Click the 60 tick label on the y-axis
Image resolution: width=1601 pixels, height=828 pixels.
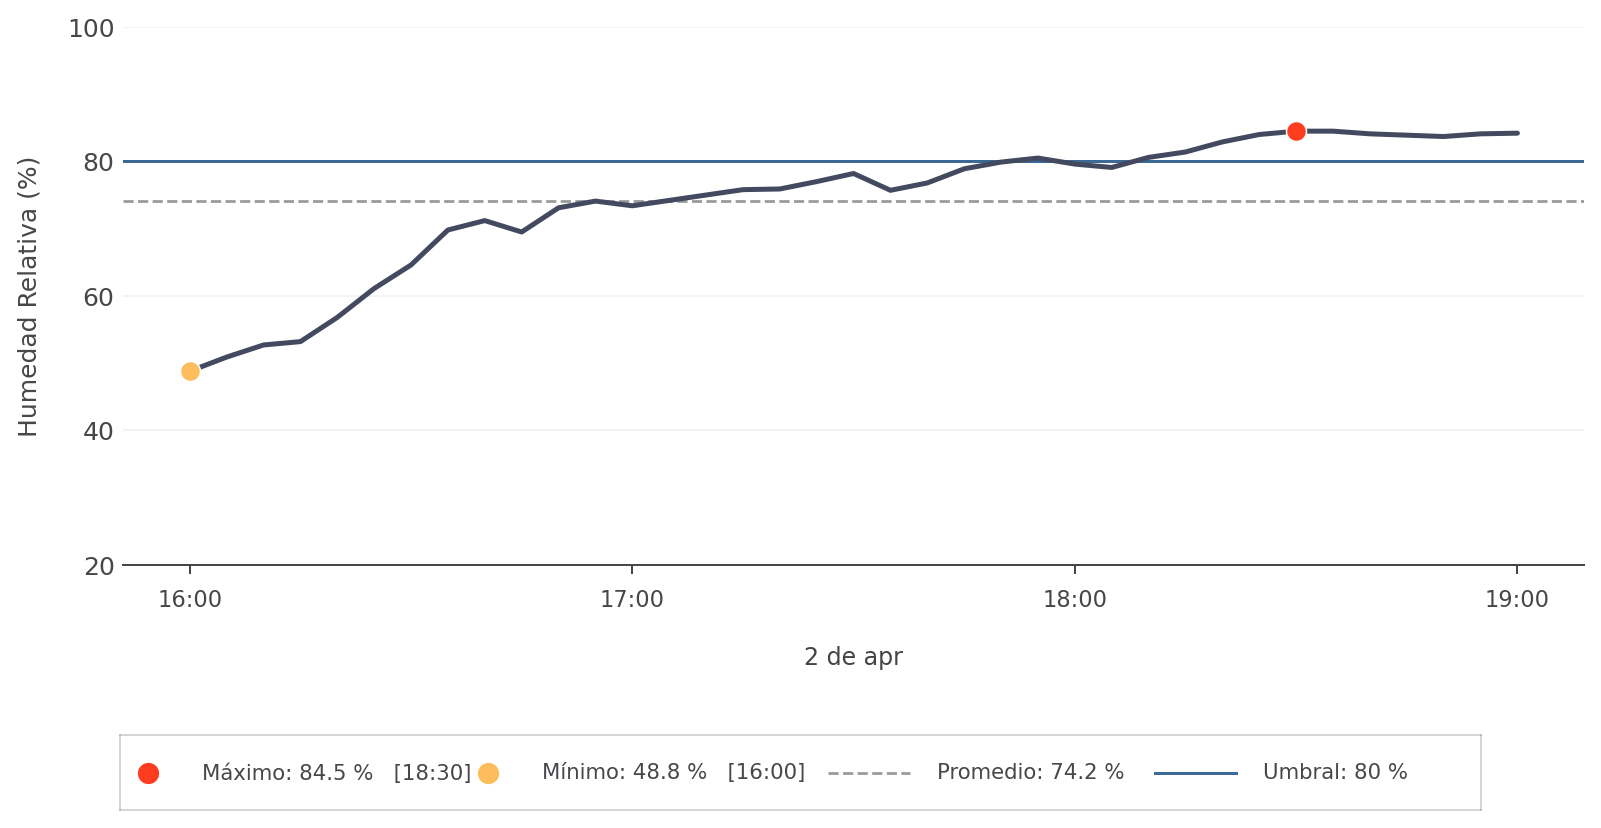[x=98, y=298]
